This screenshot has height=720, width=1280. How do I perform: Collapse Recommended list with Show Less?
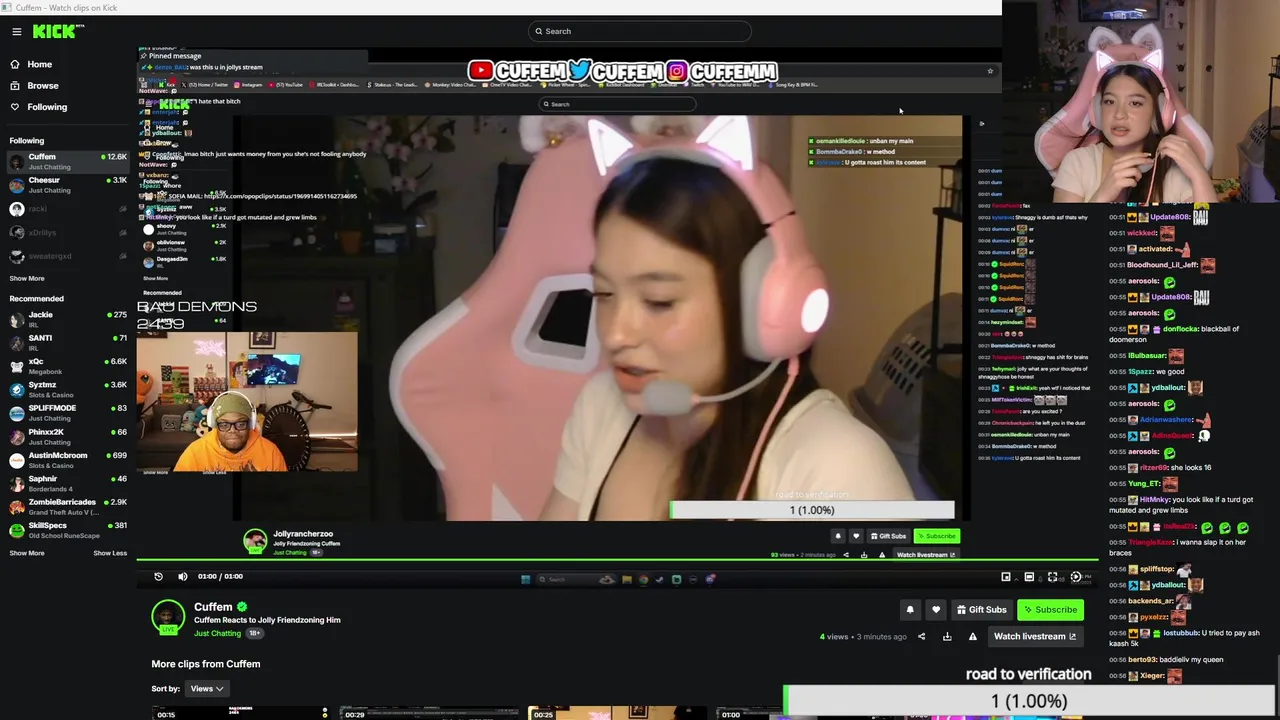(110, 553)
